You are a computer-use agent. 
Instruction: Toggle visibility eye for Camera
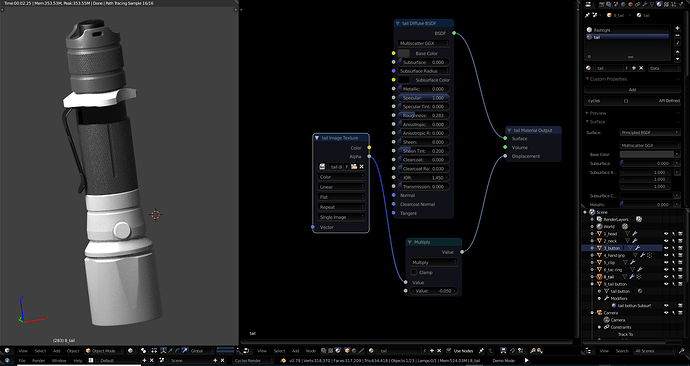click(666, 313)
